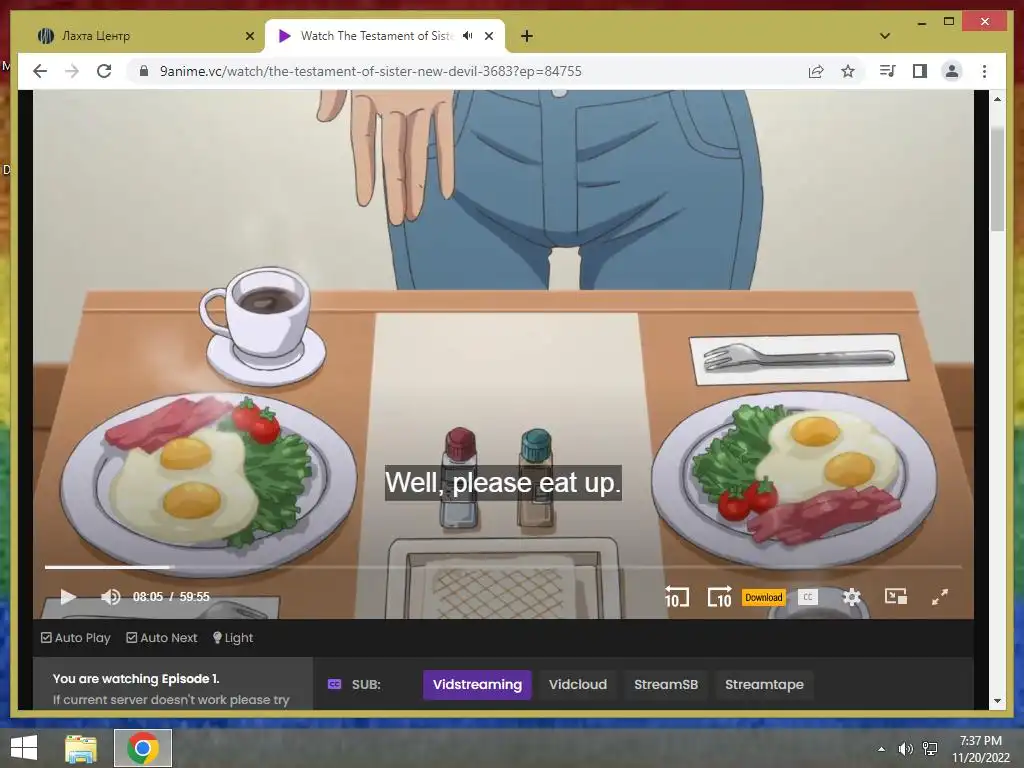Play the video
This screenshot has width=1024, height=768.
(x=68, y=596)
